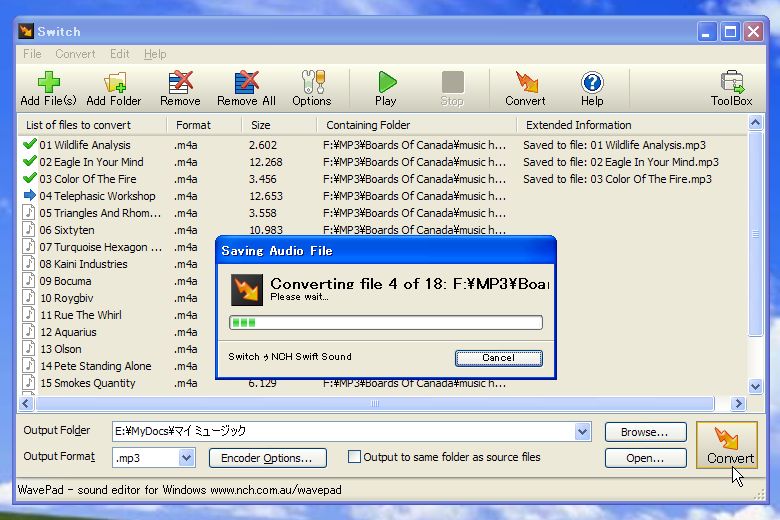
Task: Click the Containing Folder column header
Action: tap(417, 125)
